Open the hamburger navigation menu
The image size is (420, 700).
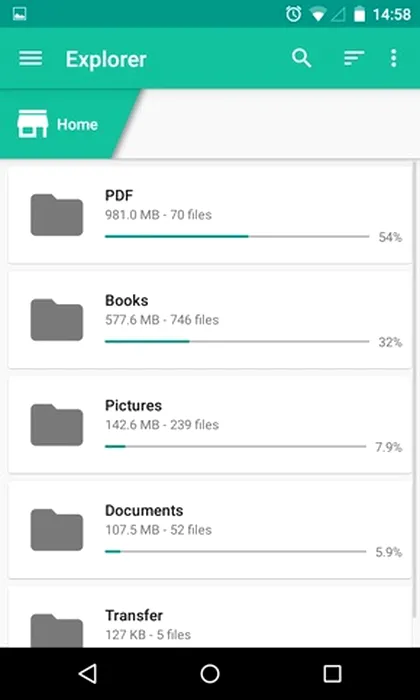pos(31,58)
